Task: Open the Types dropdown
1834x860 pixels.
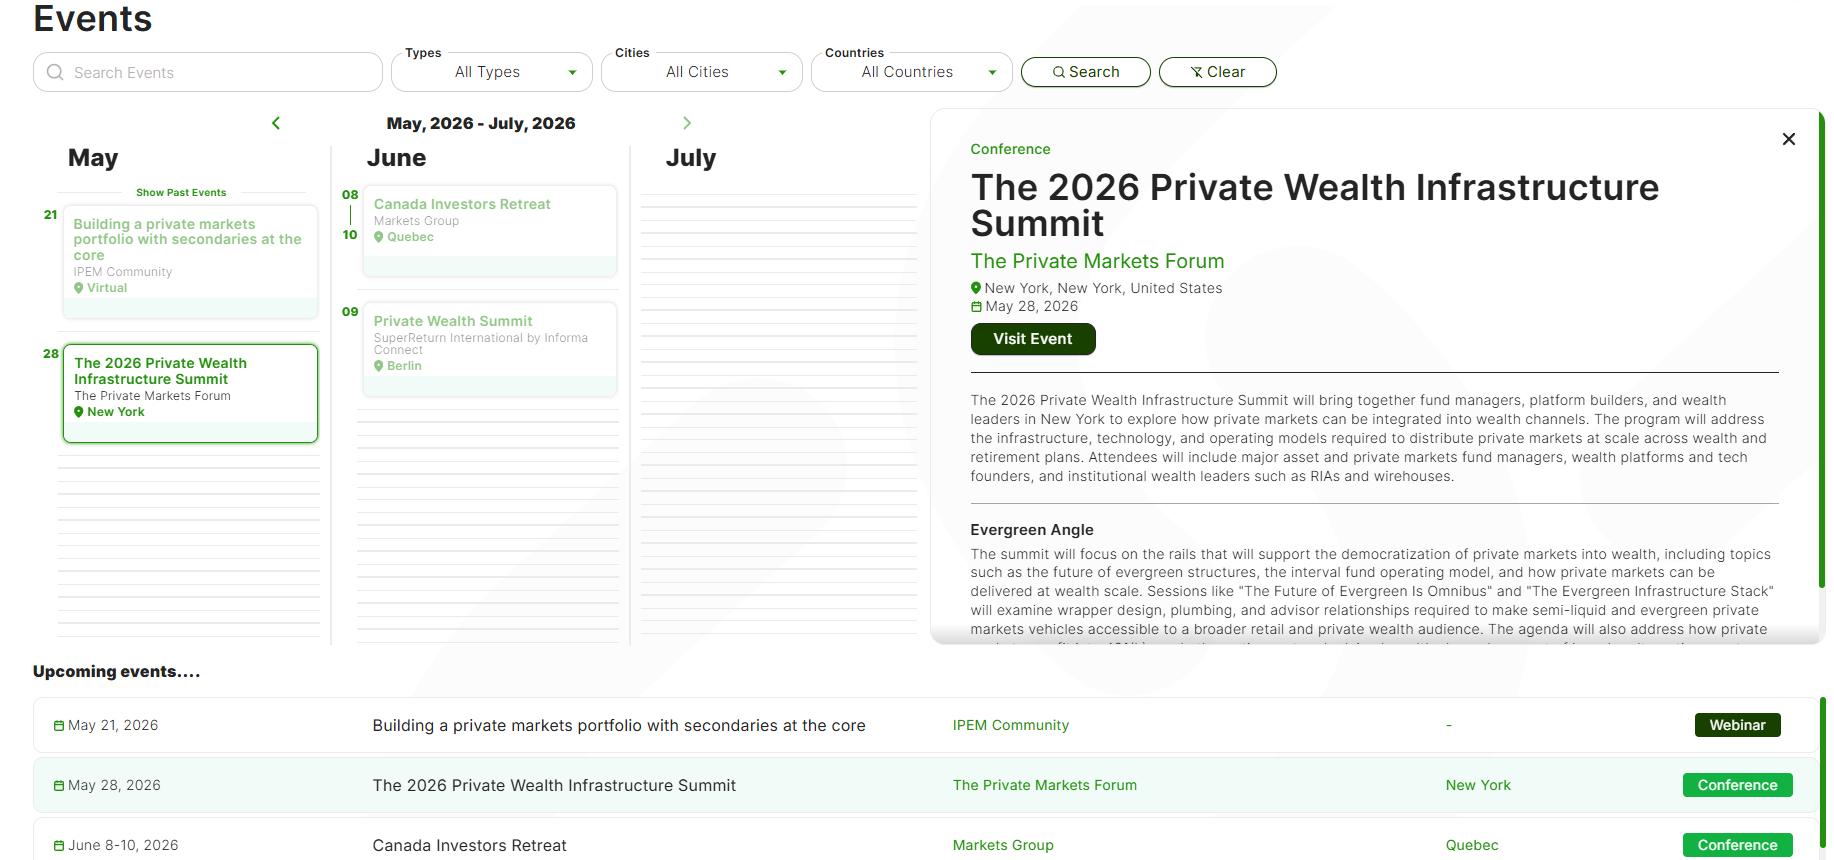Action: (492, 72)
